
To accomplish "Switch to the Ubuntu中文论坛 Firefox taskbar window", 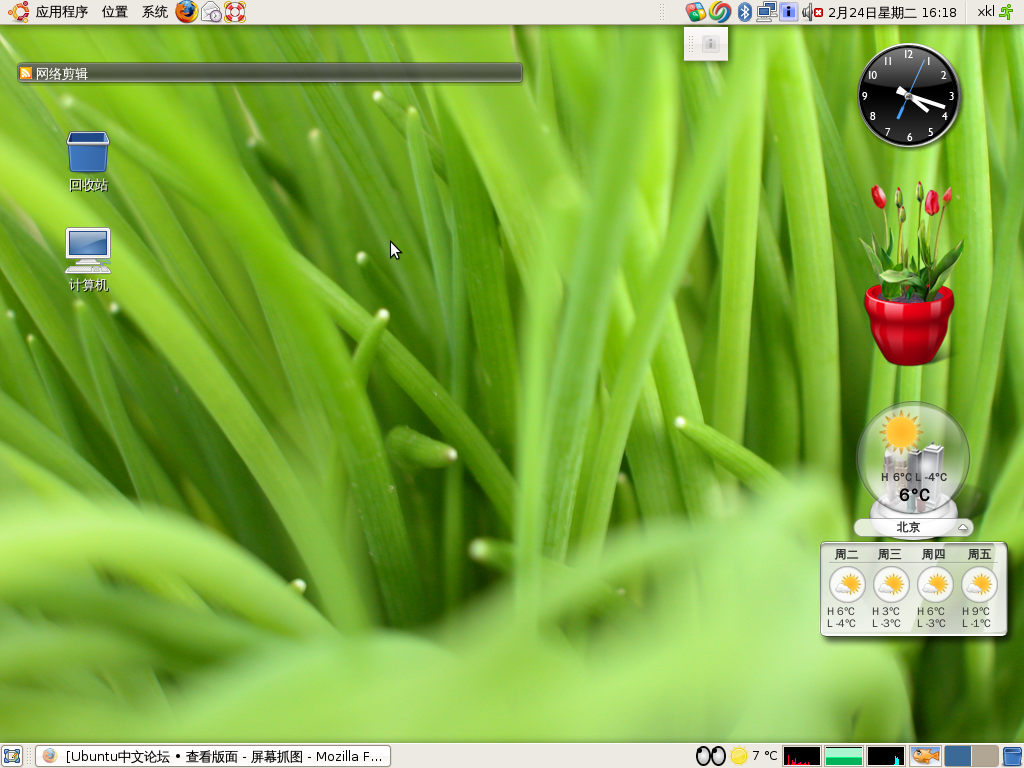I will click(x=213, y=756).
